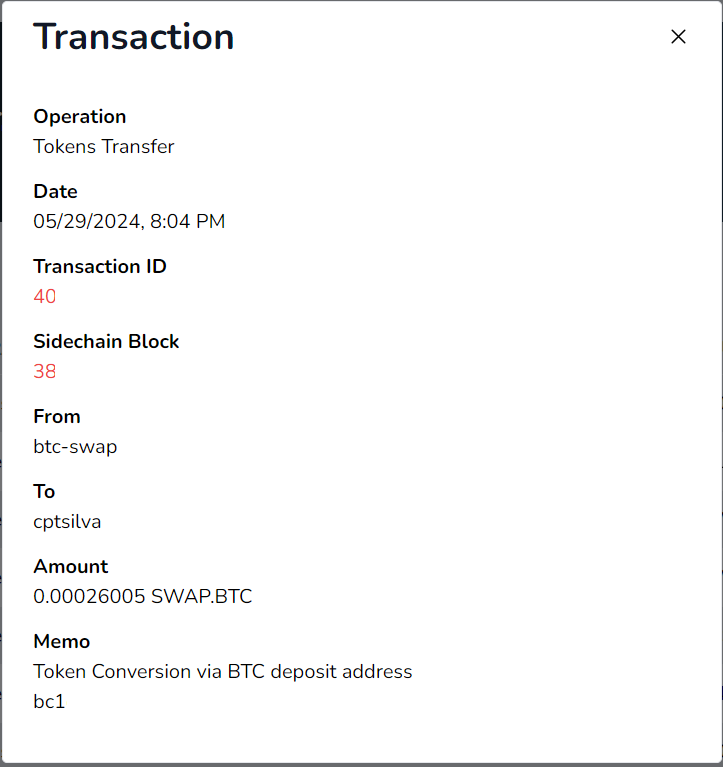723x767 pixels.
Task: Click the Transaction dialog heading
Action: [x=134, y=37]
